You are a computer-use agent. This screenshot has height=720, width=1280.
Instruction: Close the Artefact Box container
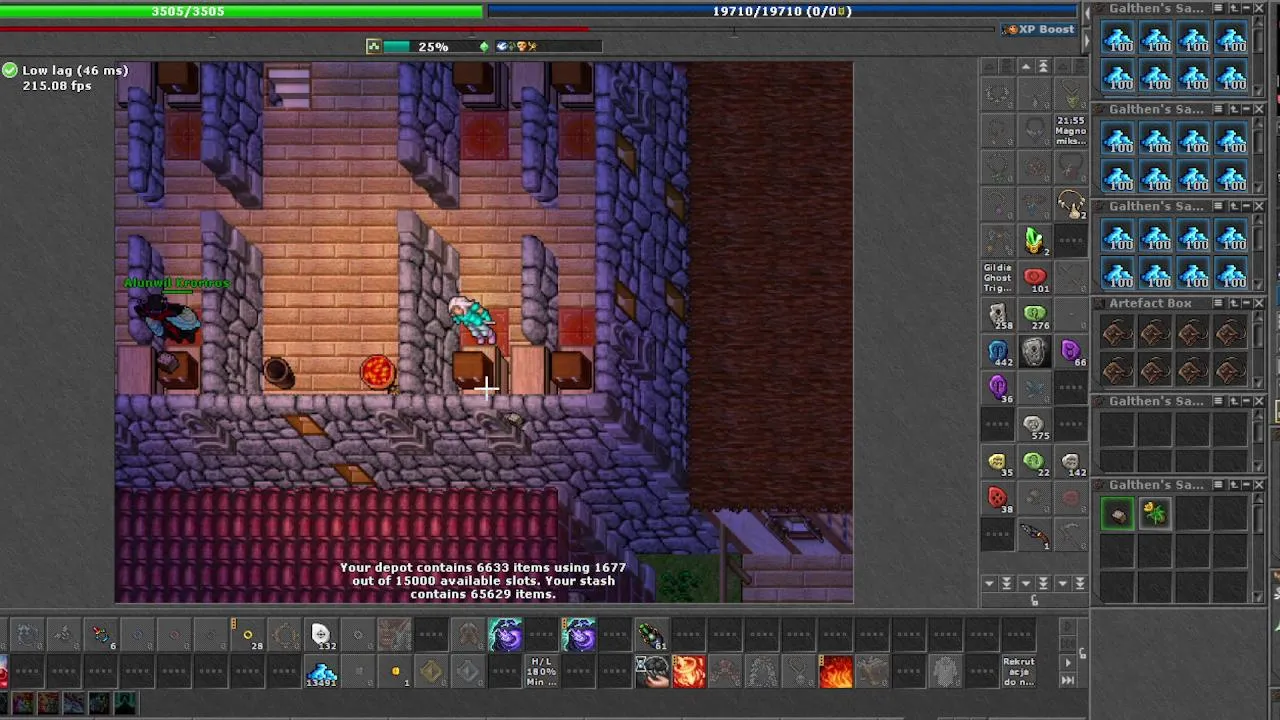point(1258,303)
